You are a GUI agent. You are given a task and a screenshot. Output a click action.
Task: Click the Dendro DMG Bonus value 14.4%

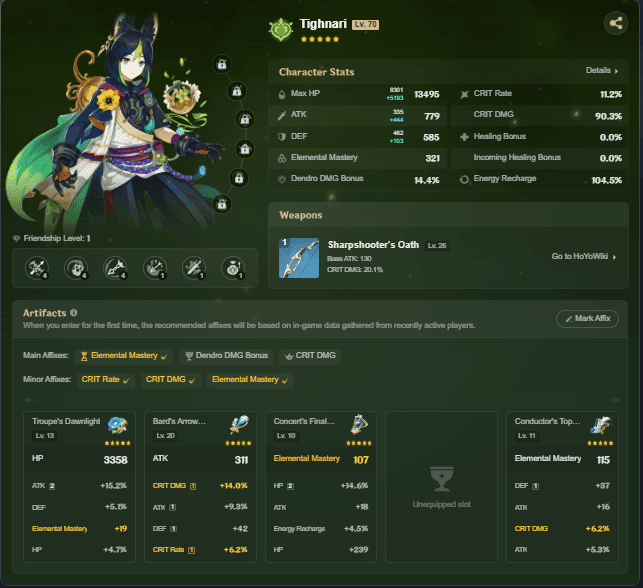[426, 180]
